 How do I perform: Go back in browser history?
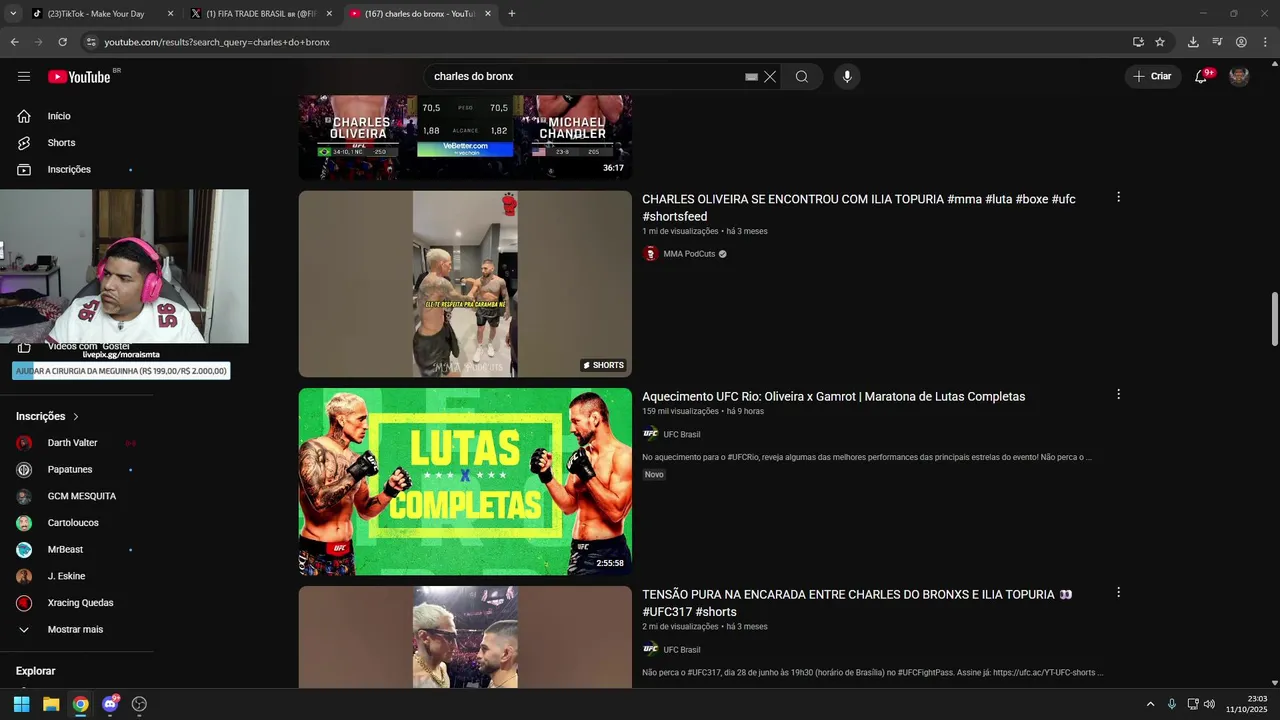[15, 42]
